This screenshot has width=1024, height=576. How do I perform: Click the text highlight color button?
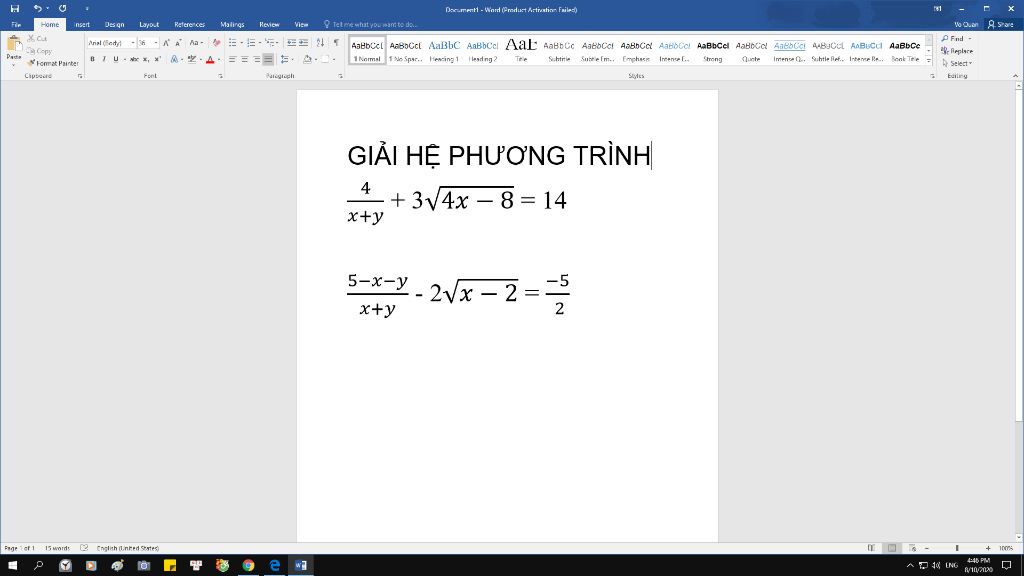[191, 59]
